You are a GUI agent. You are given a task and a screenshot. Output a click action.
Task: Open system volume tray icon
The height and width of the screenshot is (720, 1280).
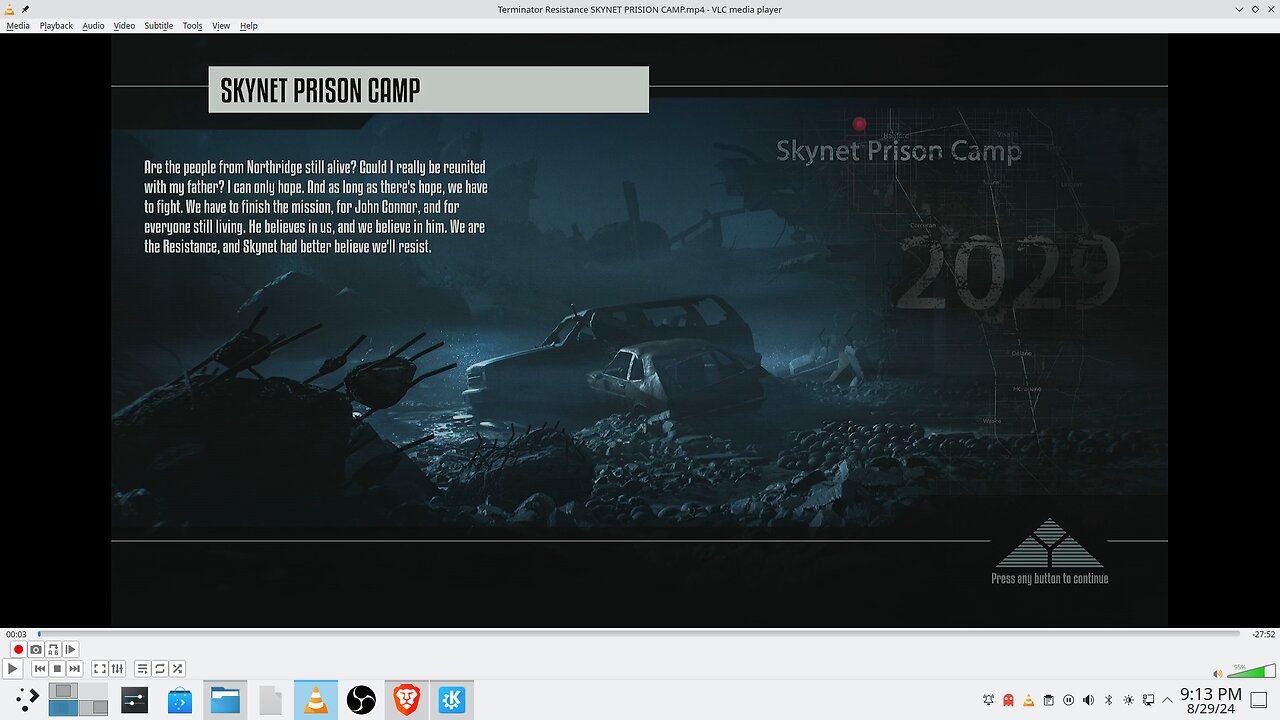(x=1088, y=700)
